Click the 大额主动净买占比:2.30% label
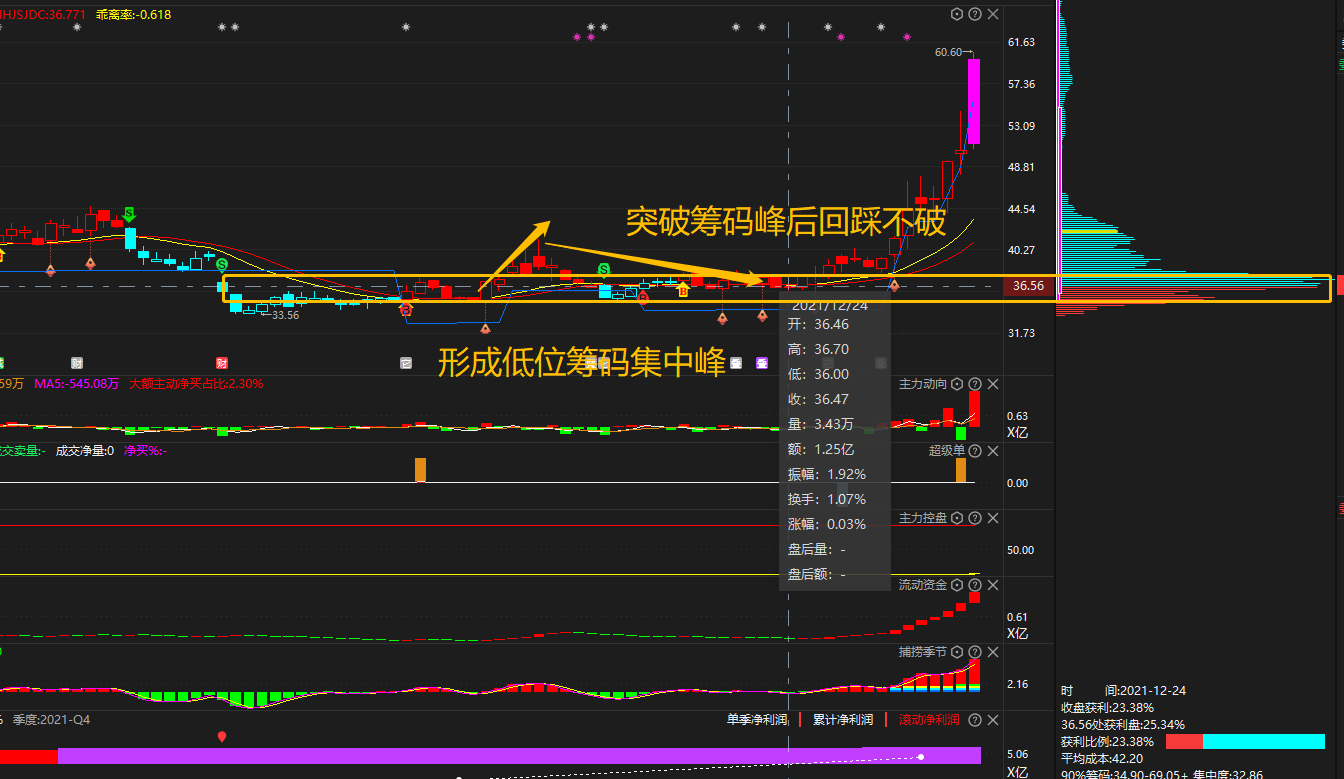Screen dimensions: 1344x779 click(196, 384)
